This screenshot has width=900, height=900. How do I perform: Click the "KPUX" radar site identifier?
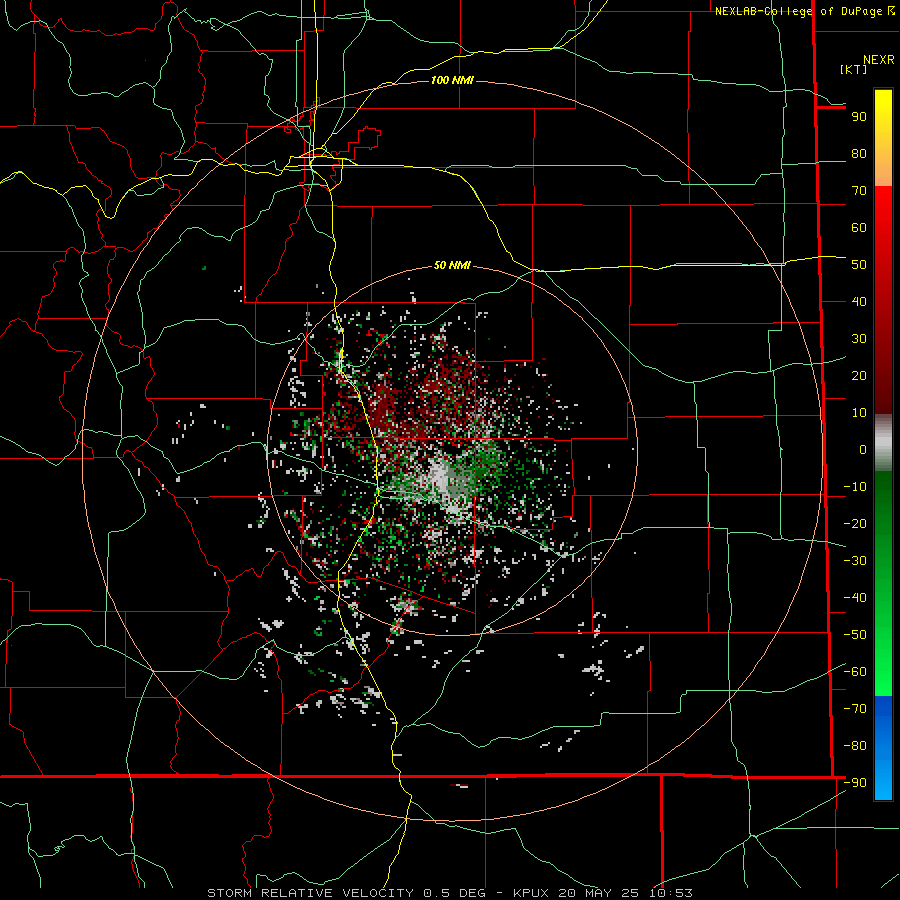point(531,893)
